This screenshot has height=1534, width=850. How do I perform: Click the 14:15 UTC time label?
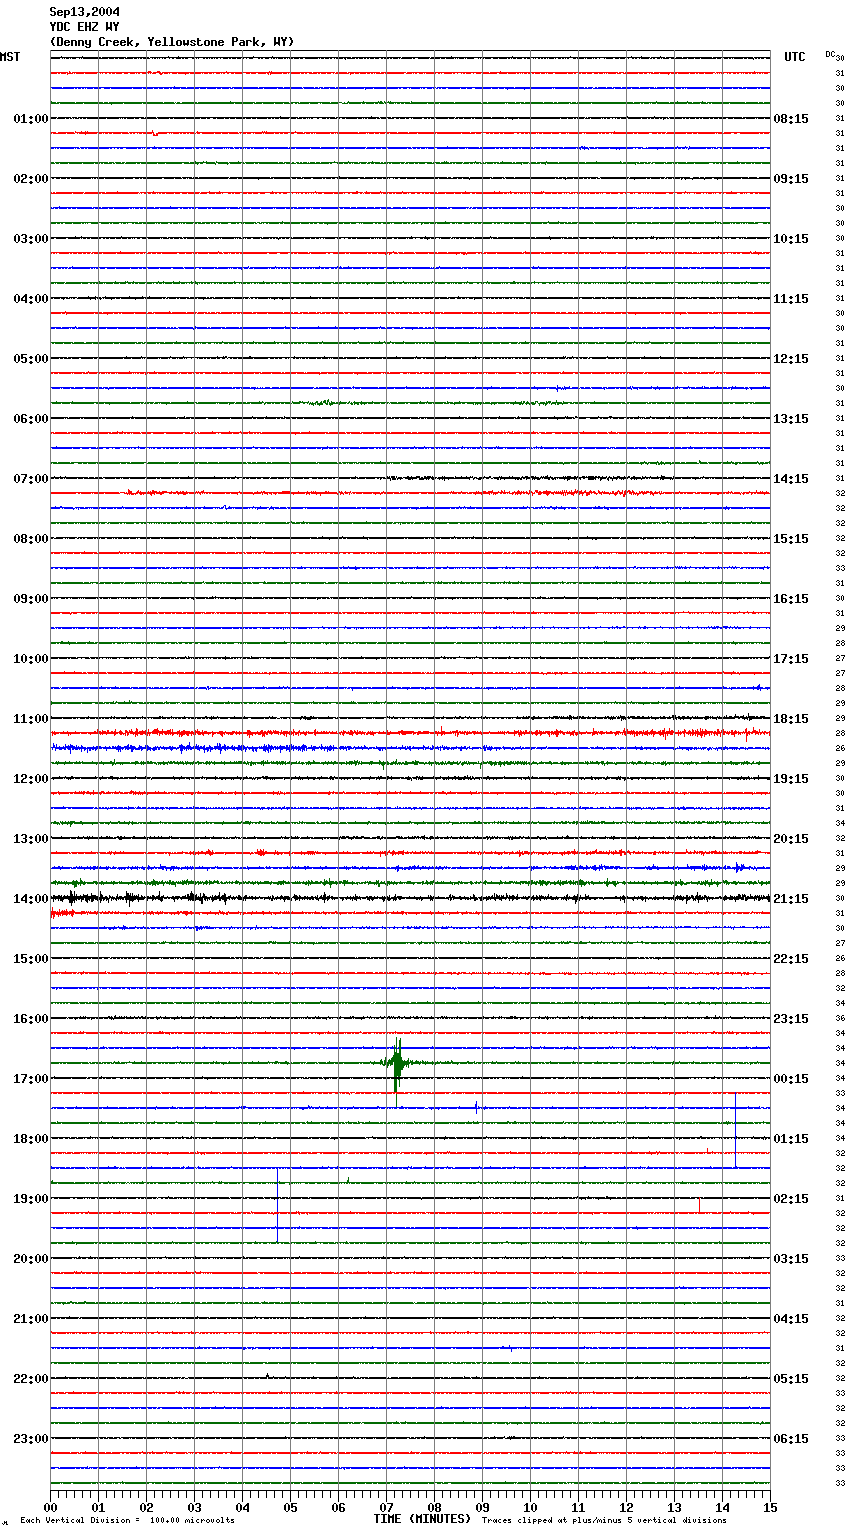pos(791,479)
